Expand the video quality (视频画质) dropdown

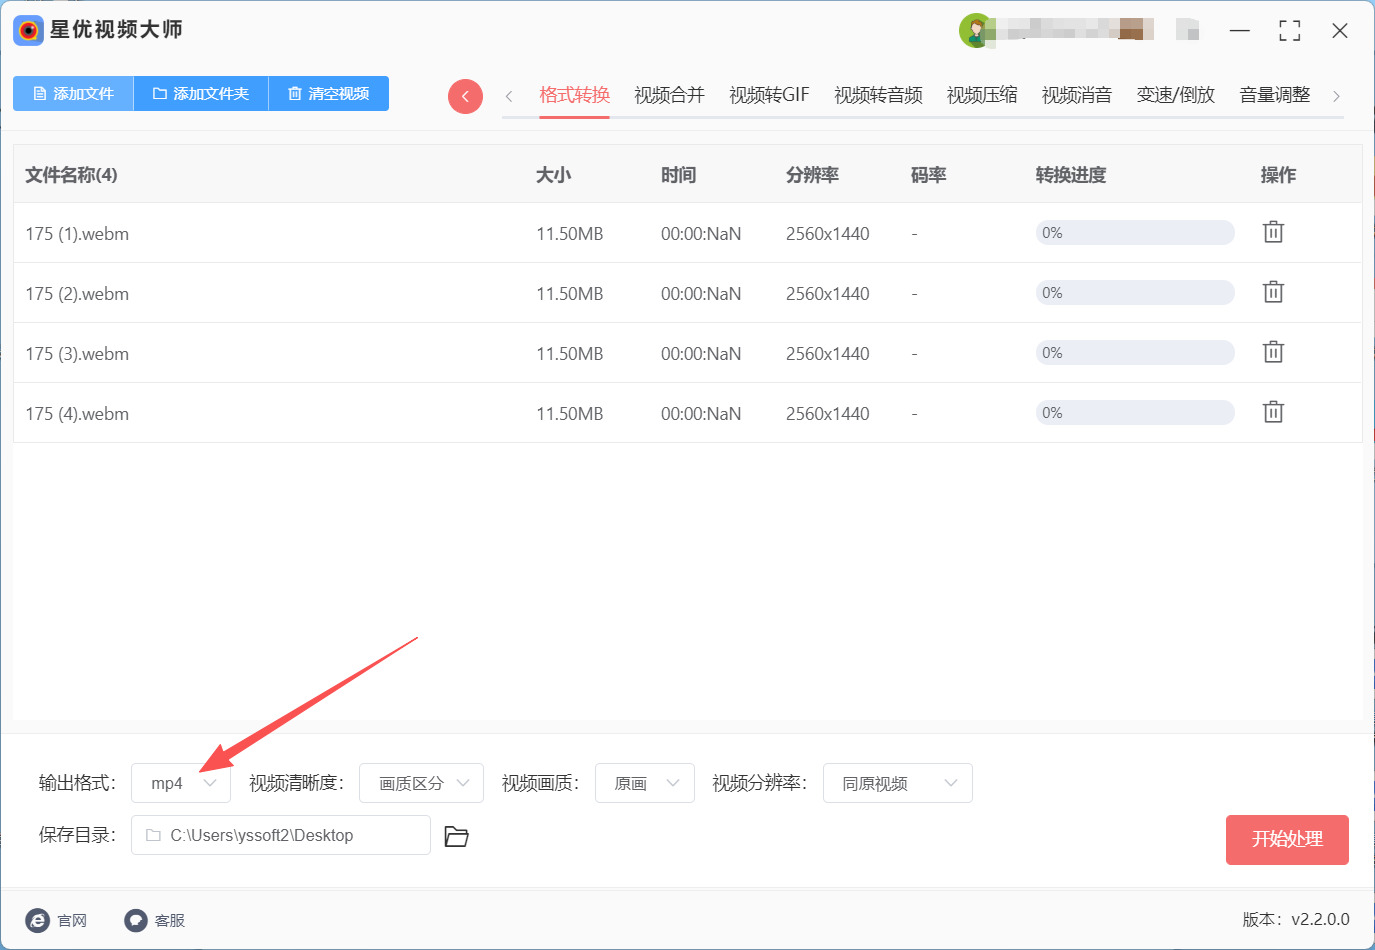click(x=645, y=783)
